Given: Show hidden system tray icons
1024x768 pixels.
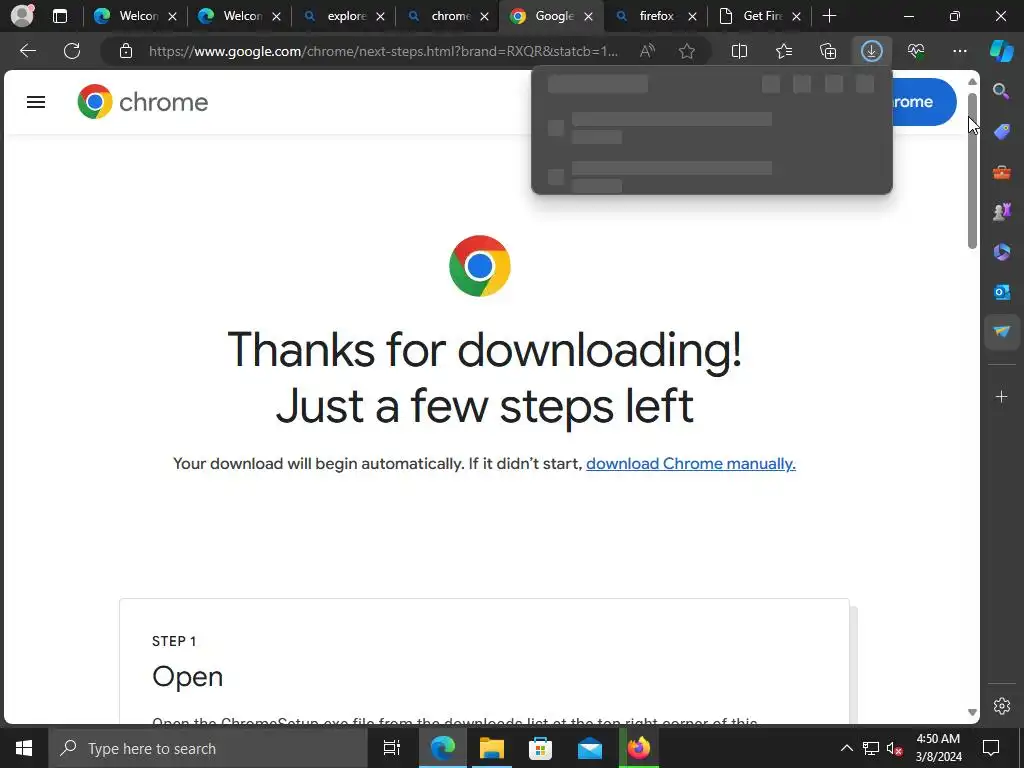Looking at the screenshot, I should (x=846, y=748).
